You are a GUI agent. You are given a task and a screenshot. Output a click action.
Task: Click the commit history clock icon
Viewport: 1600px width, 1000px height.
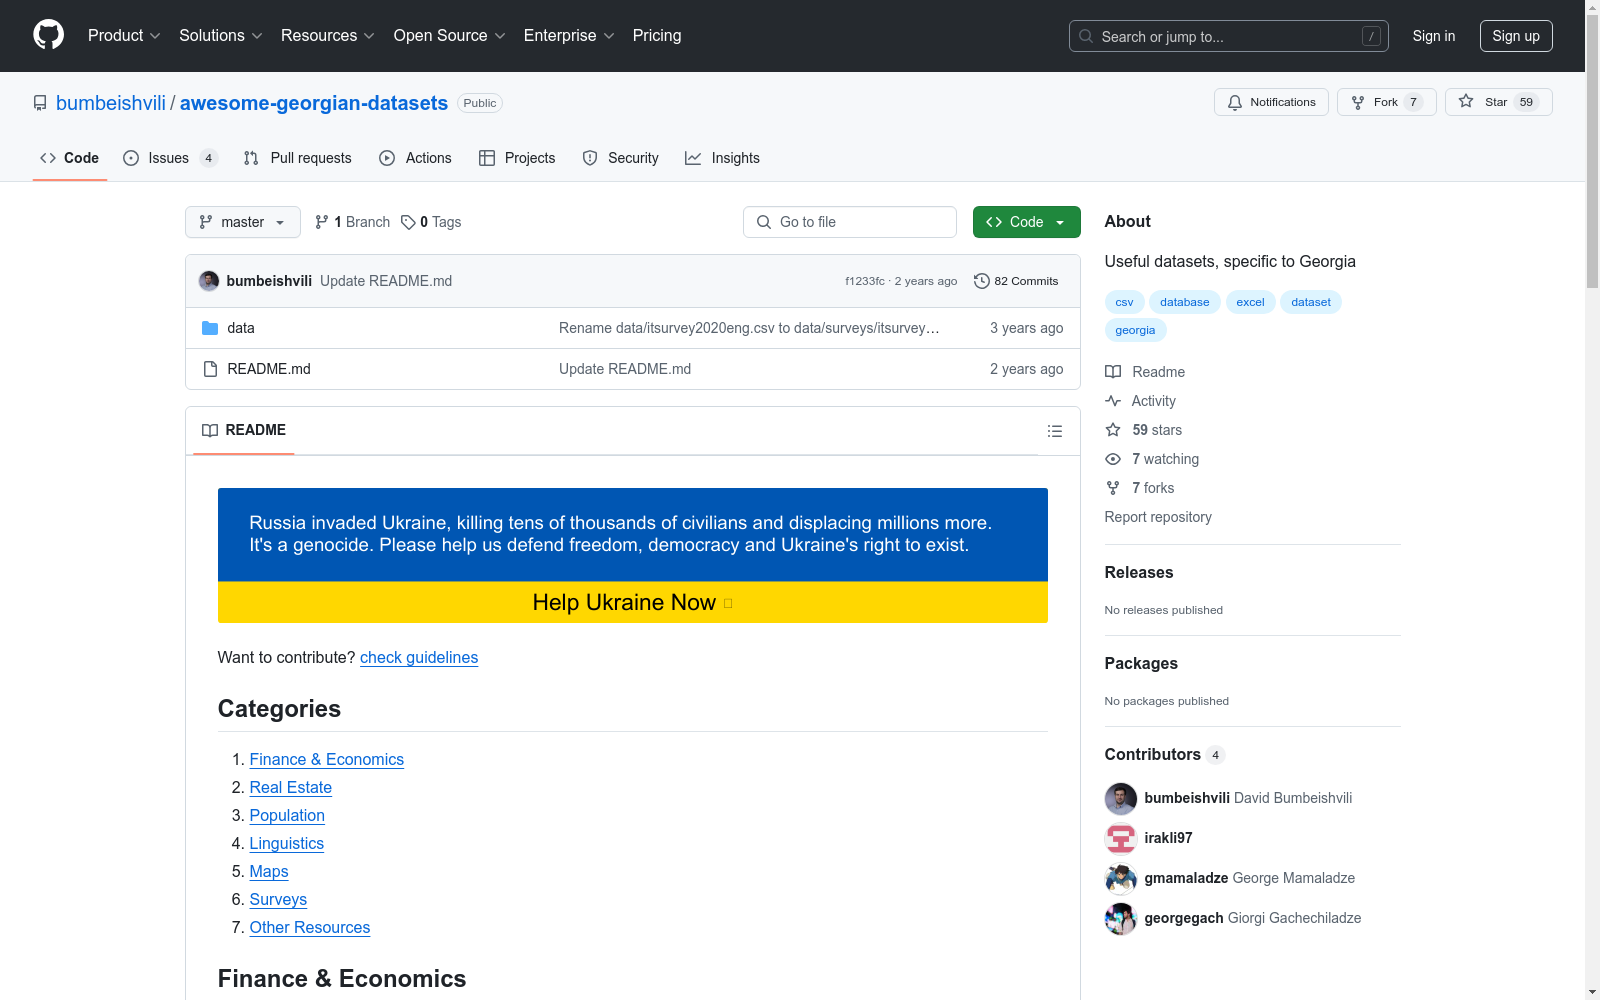point(981,281)
